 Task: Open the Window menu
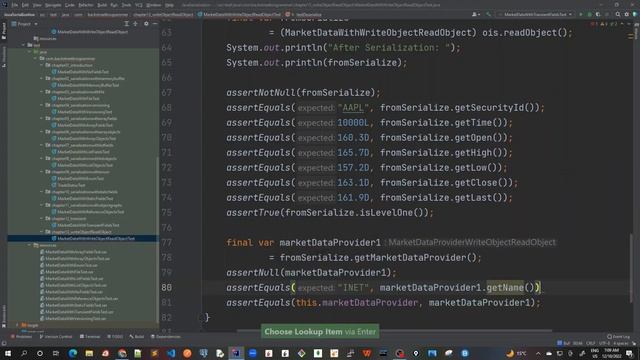[x=153, y=5]
